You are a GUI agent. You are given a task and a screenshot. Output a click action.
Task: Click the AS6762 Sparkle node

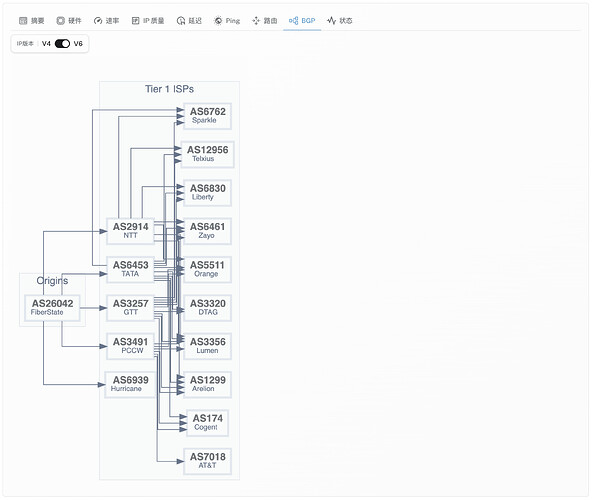click(x=207, y=116)
